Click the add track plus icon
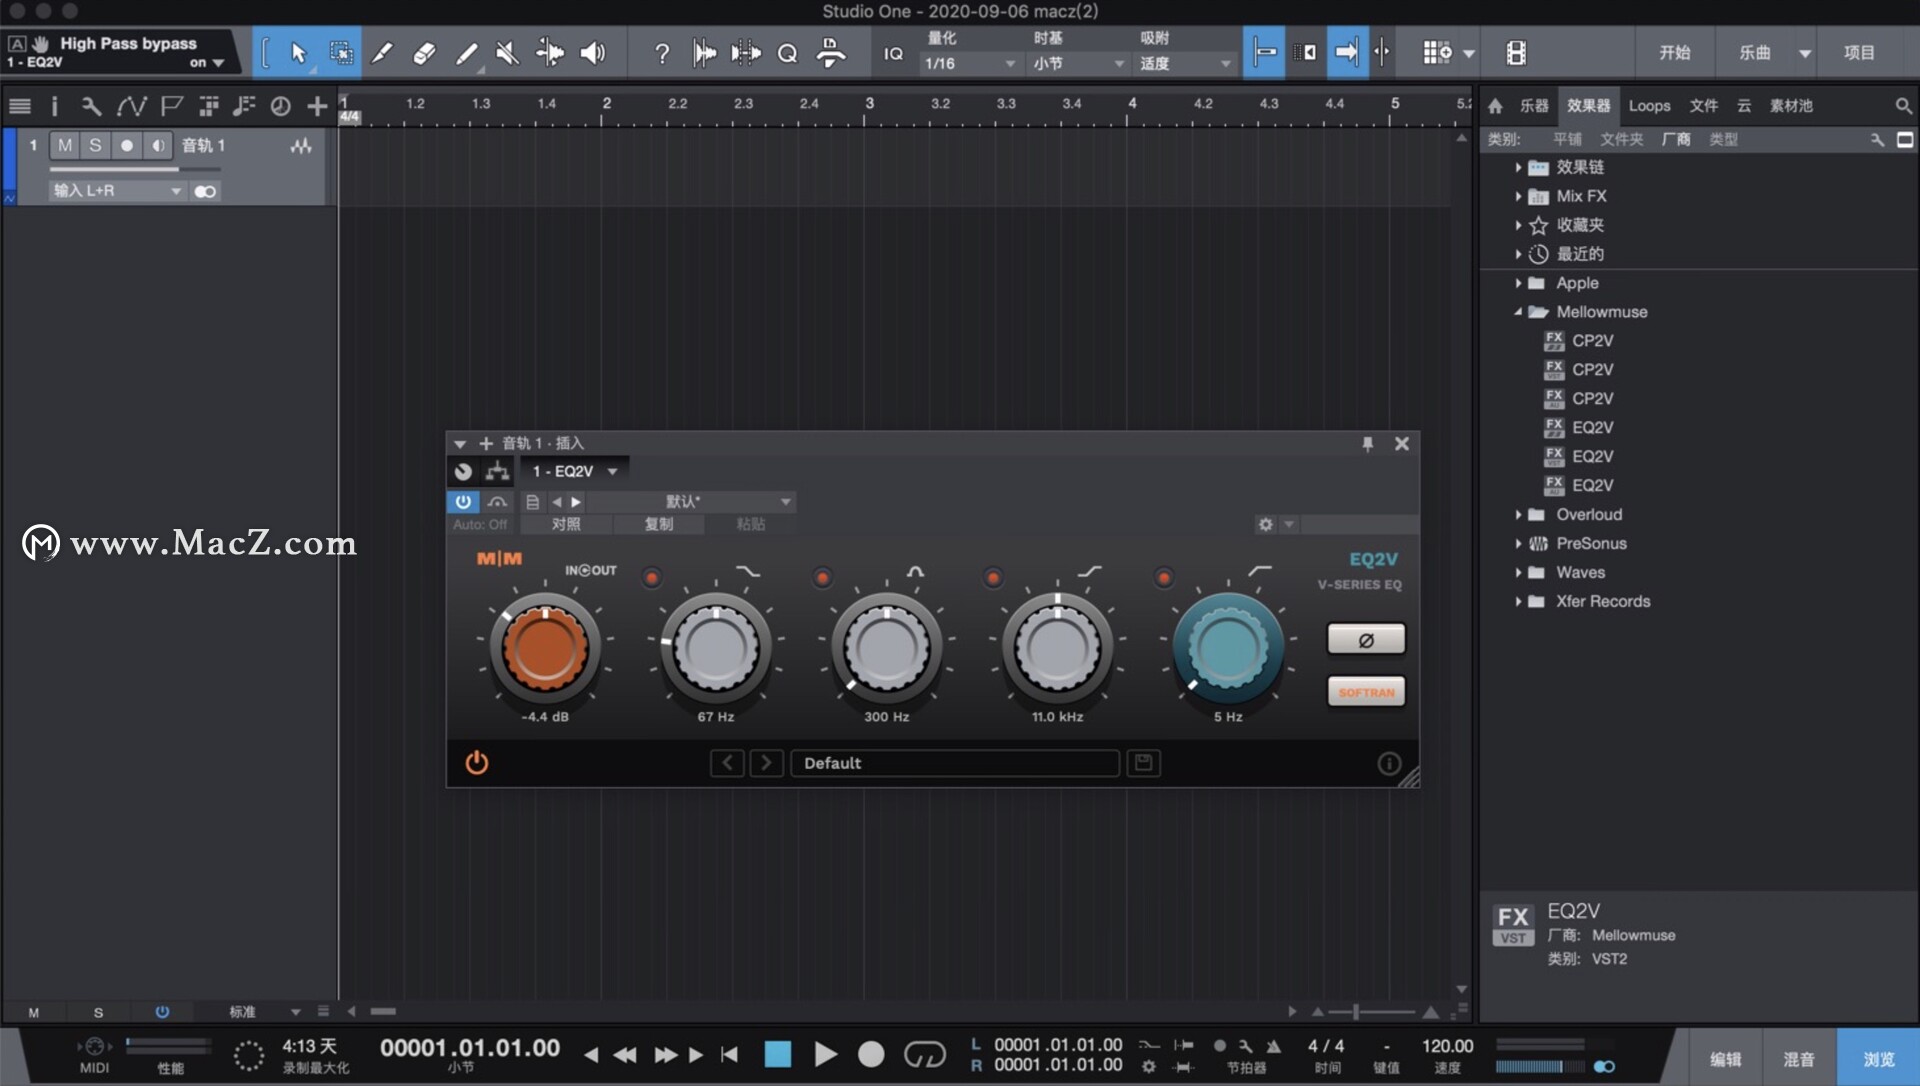Screen dimensions: 1920x1086 coord(317,105)
